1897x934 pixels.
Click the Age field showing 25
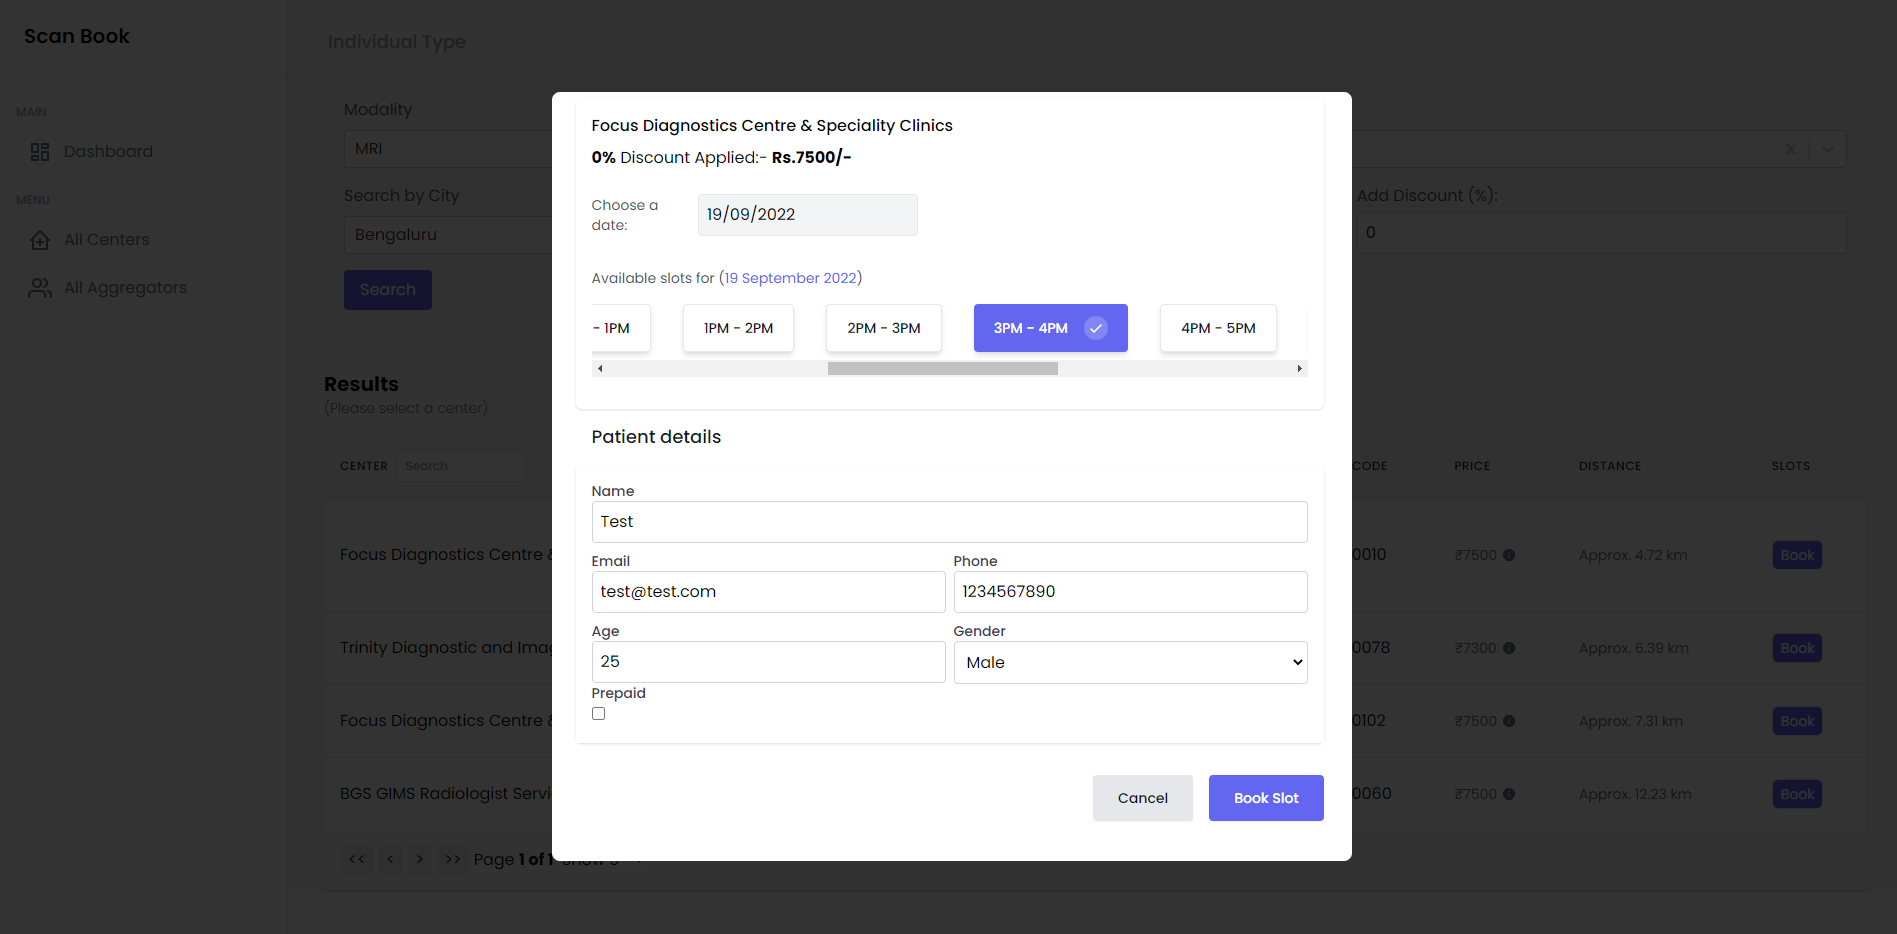click(x=768, y=662)
